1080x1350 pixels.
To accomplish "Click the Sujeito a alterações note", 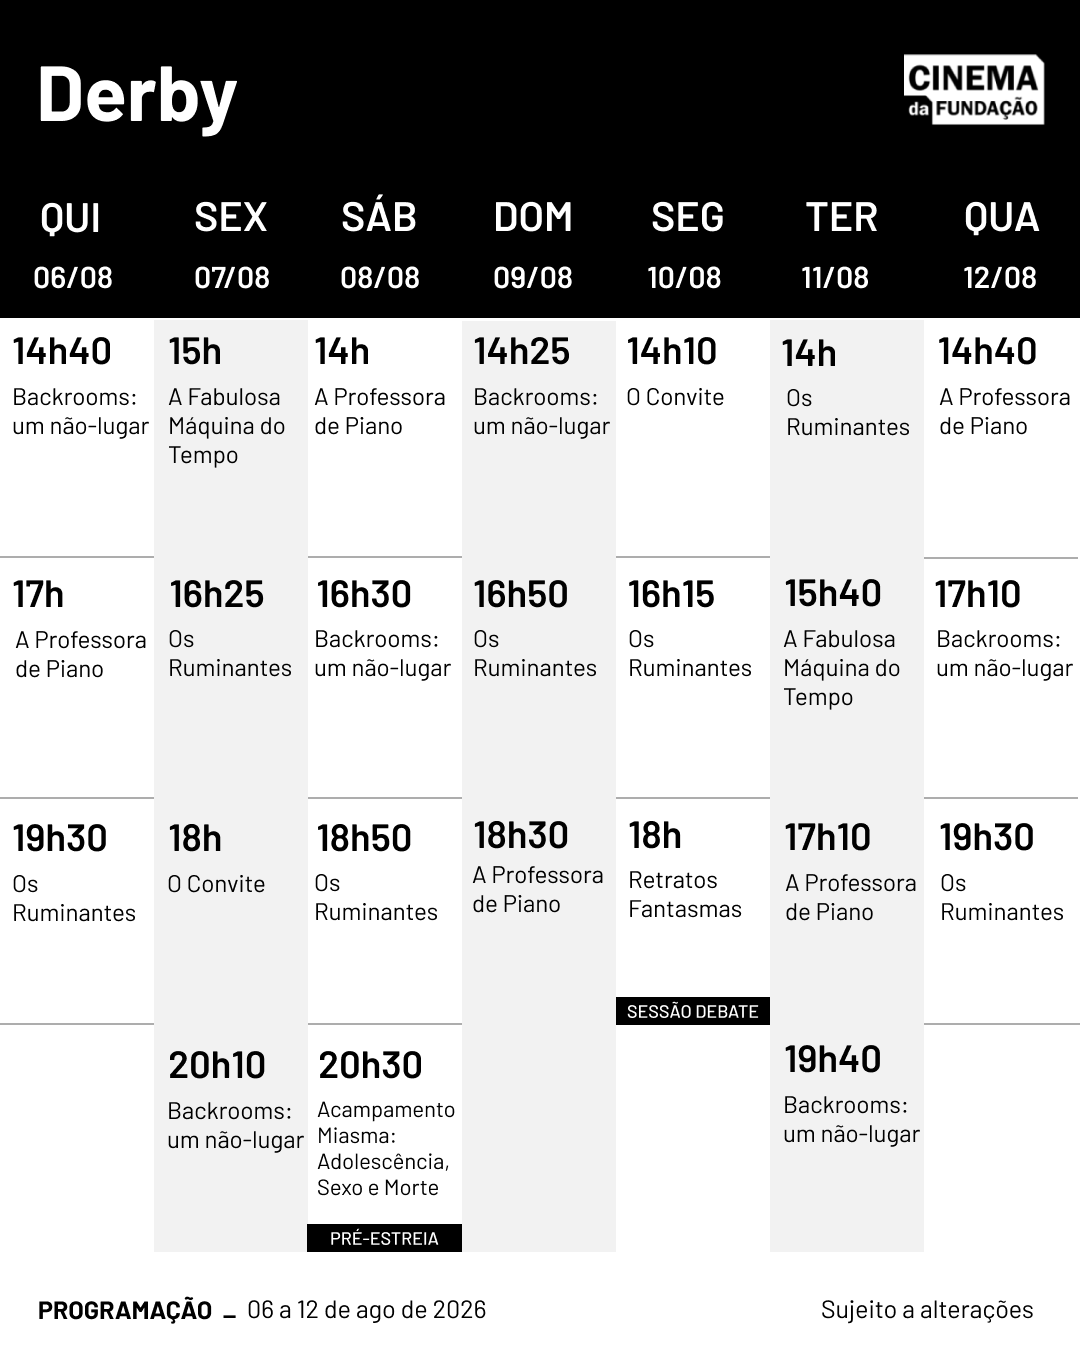I will 927,1310.
